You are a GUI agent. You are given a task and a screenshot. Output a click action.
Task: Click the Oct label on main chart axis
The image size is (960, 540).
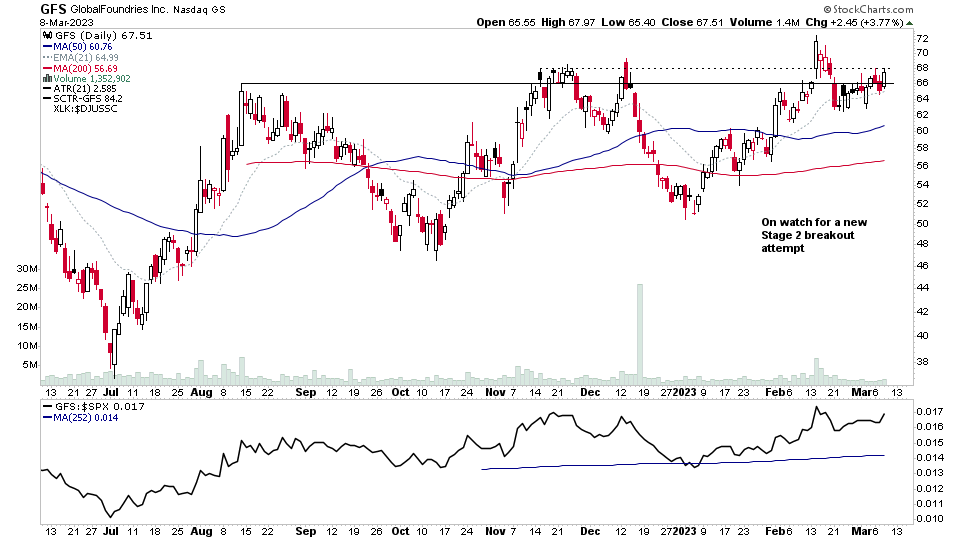400,392
